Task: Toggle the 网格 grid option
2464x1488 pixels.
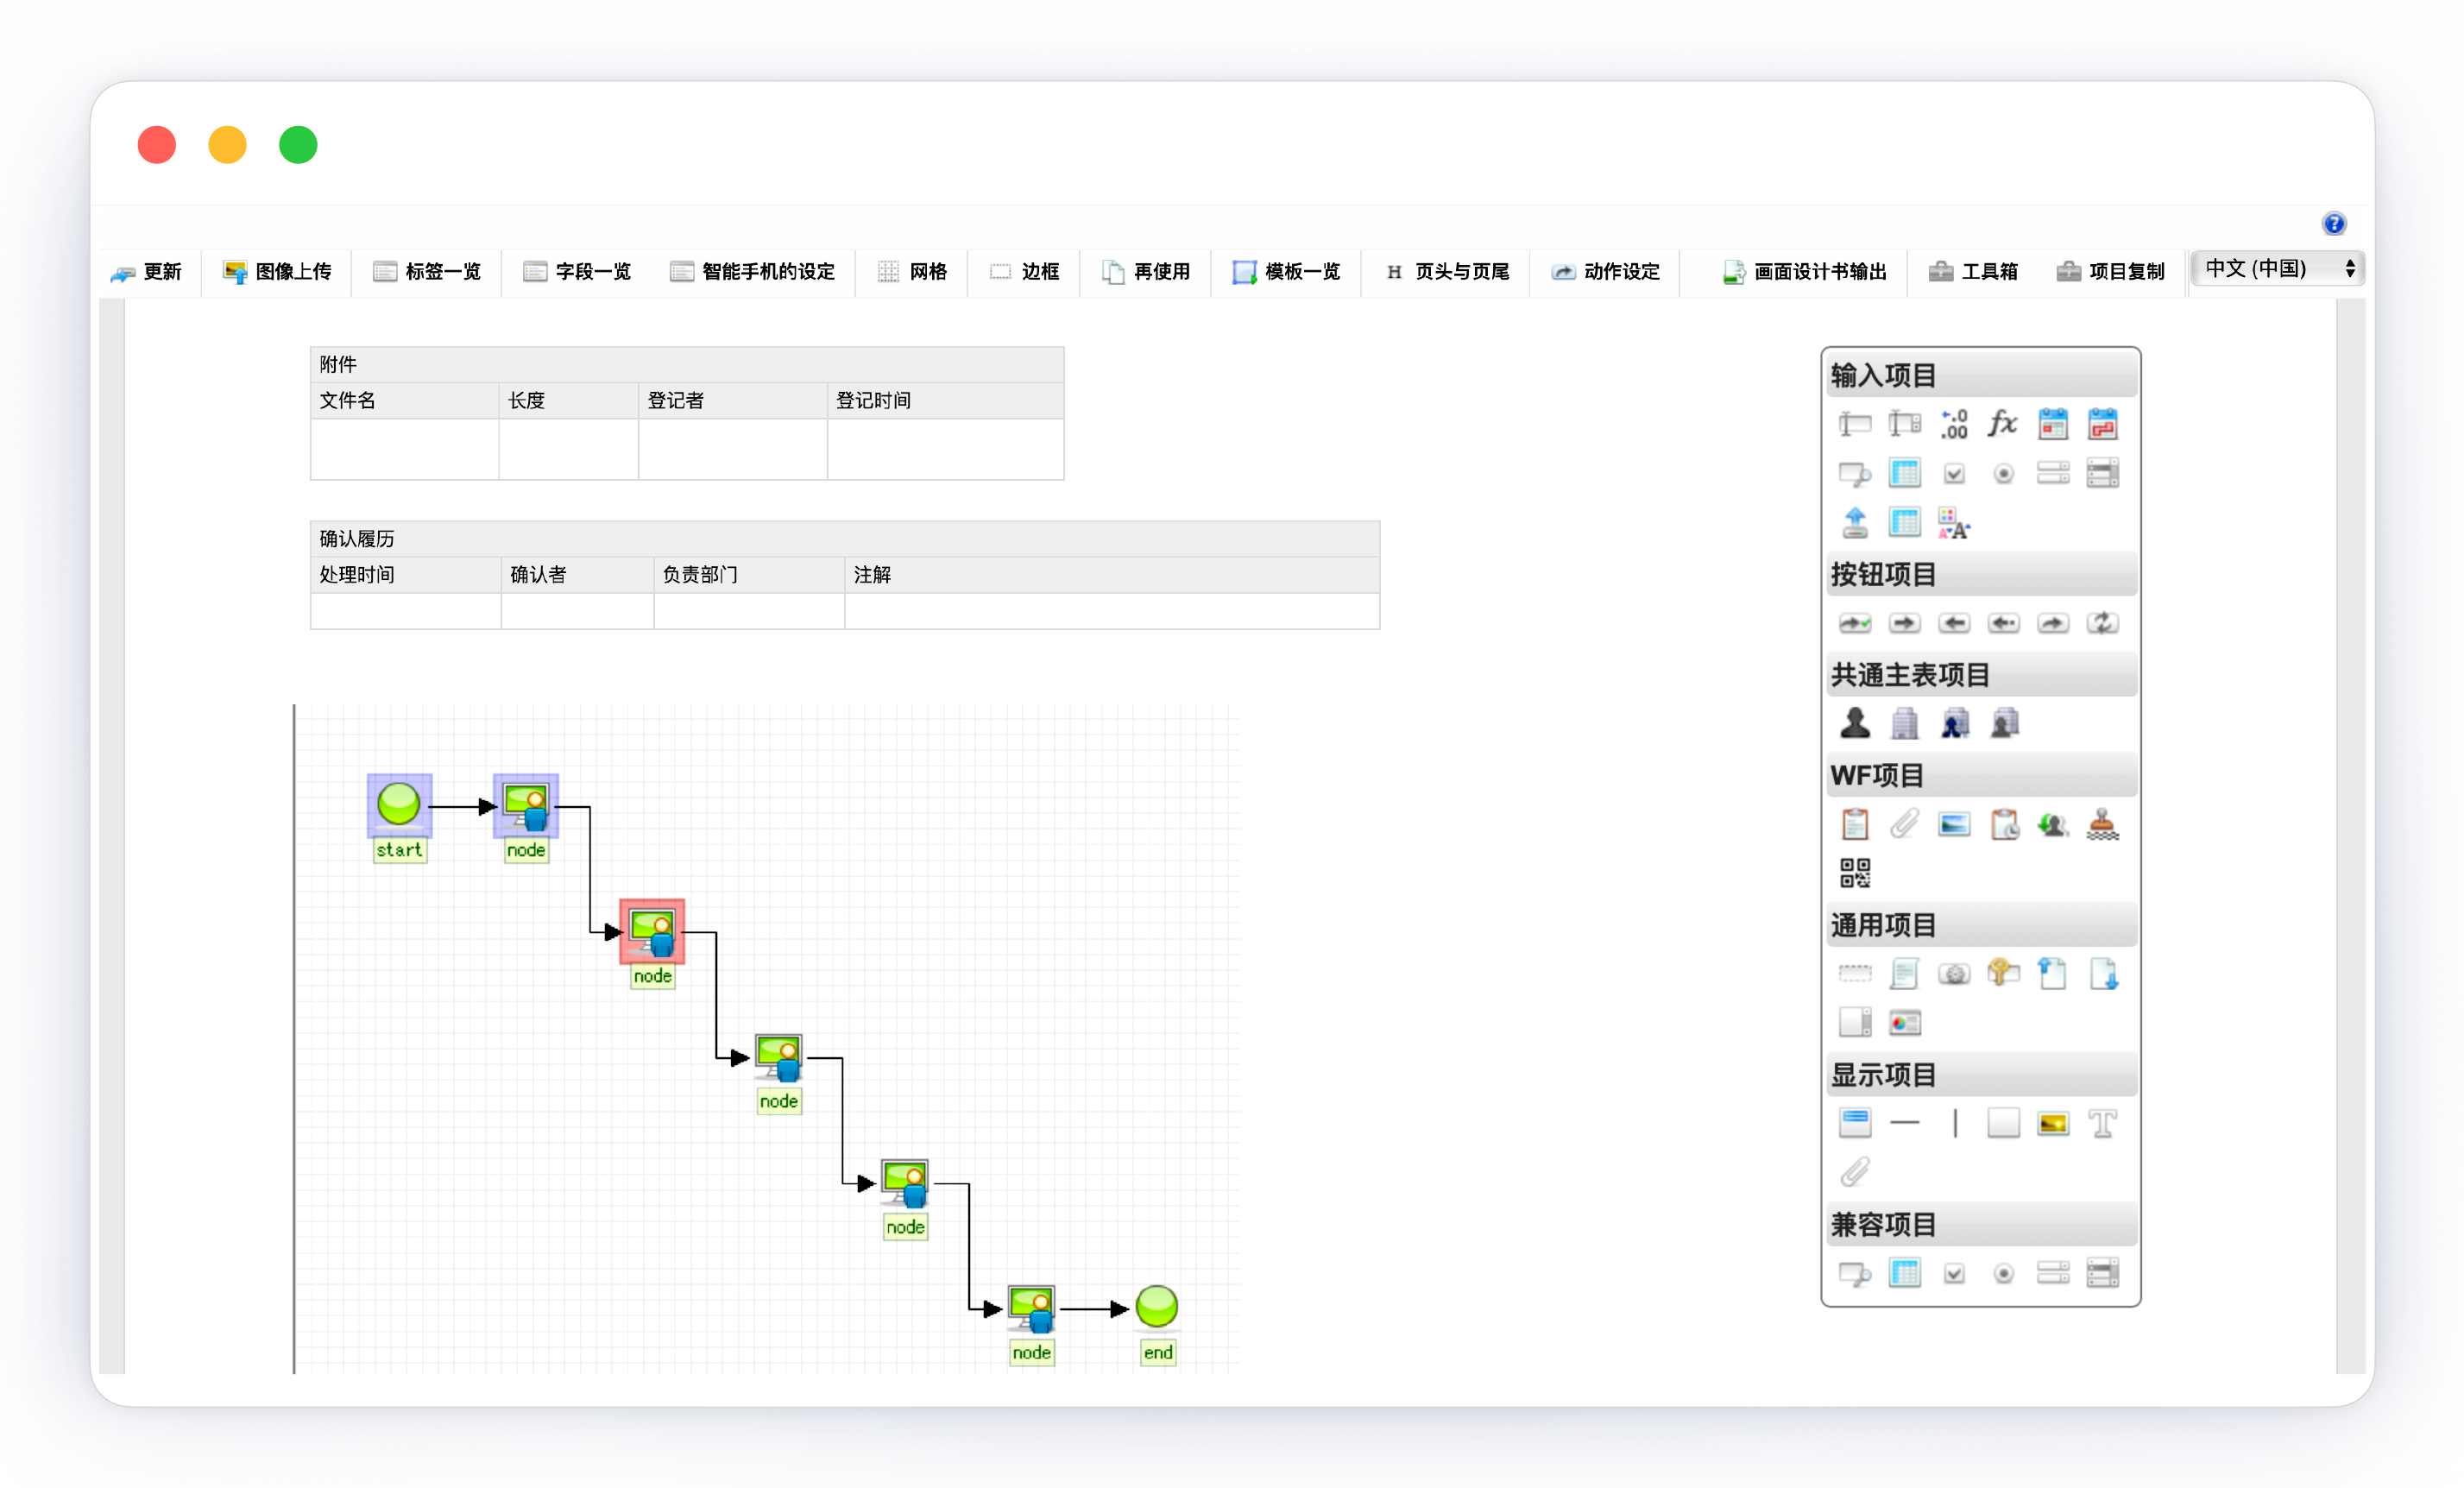Action: tap(912, 272)
